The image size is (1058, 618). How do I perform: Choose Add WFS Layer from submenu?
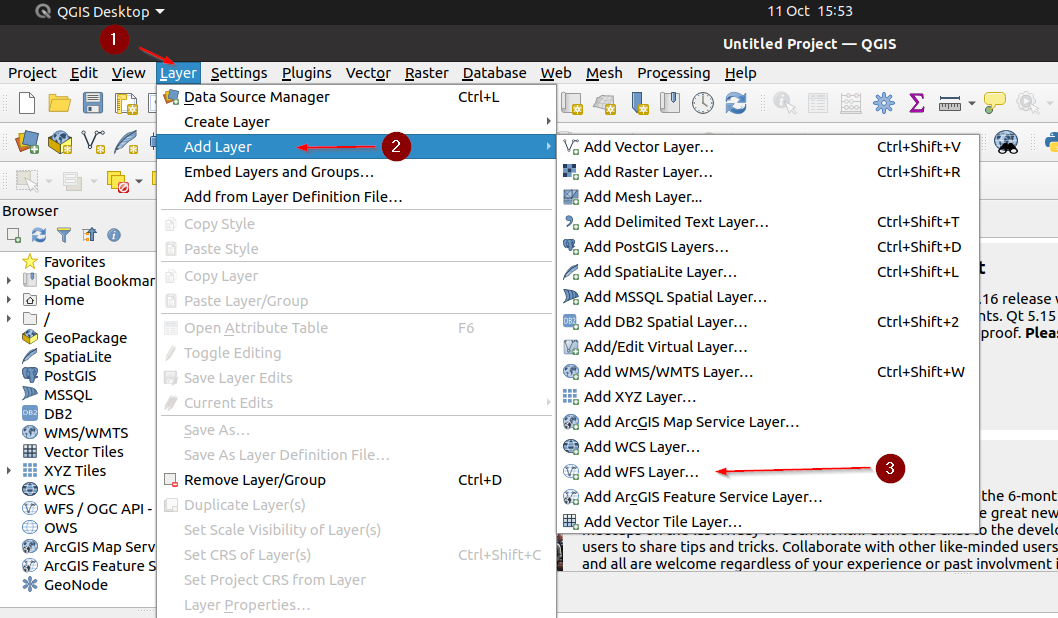(768, 472)
